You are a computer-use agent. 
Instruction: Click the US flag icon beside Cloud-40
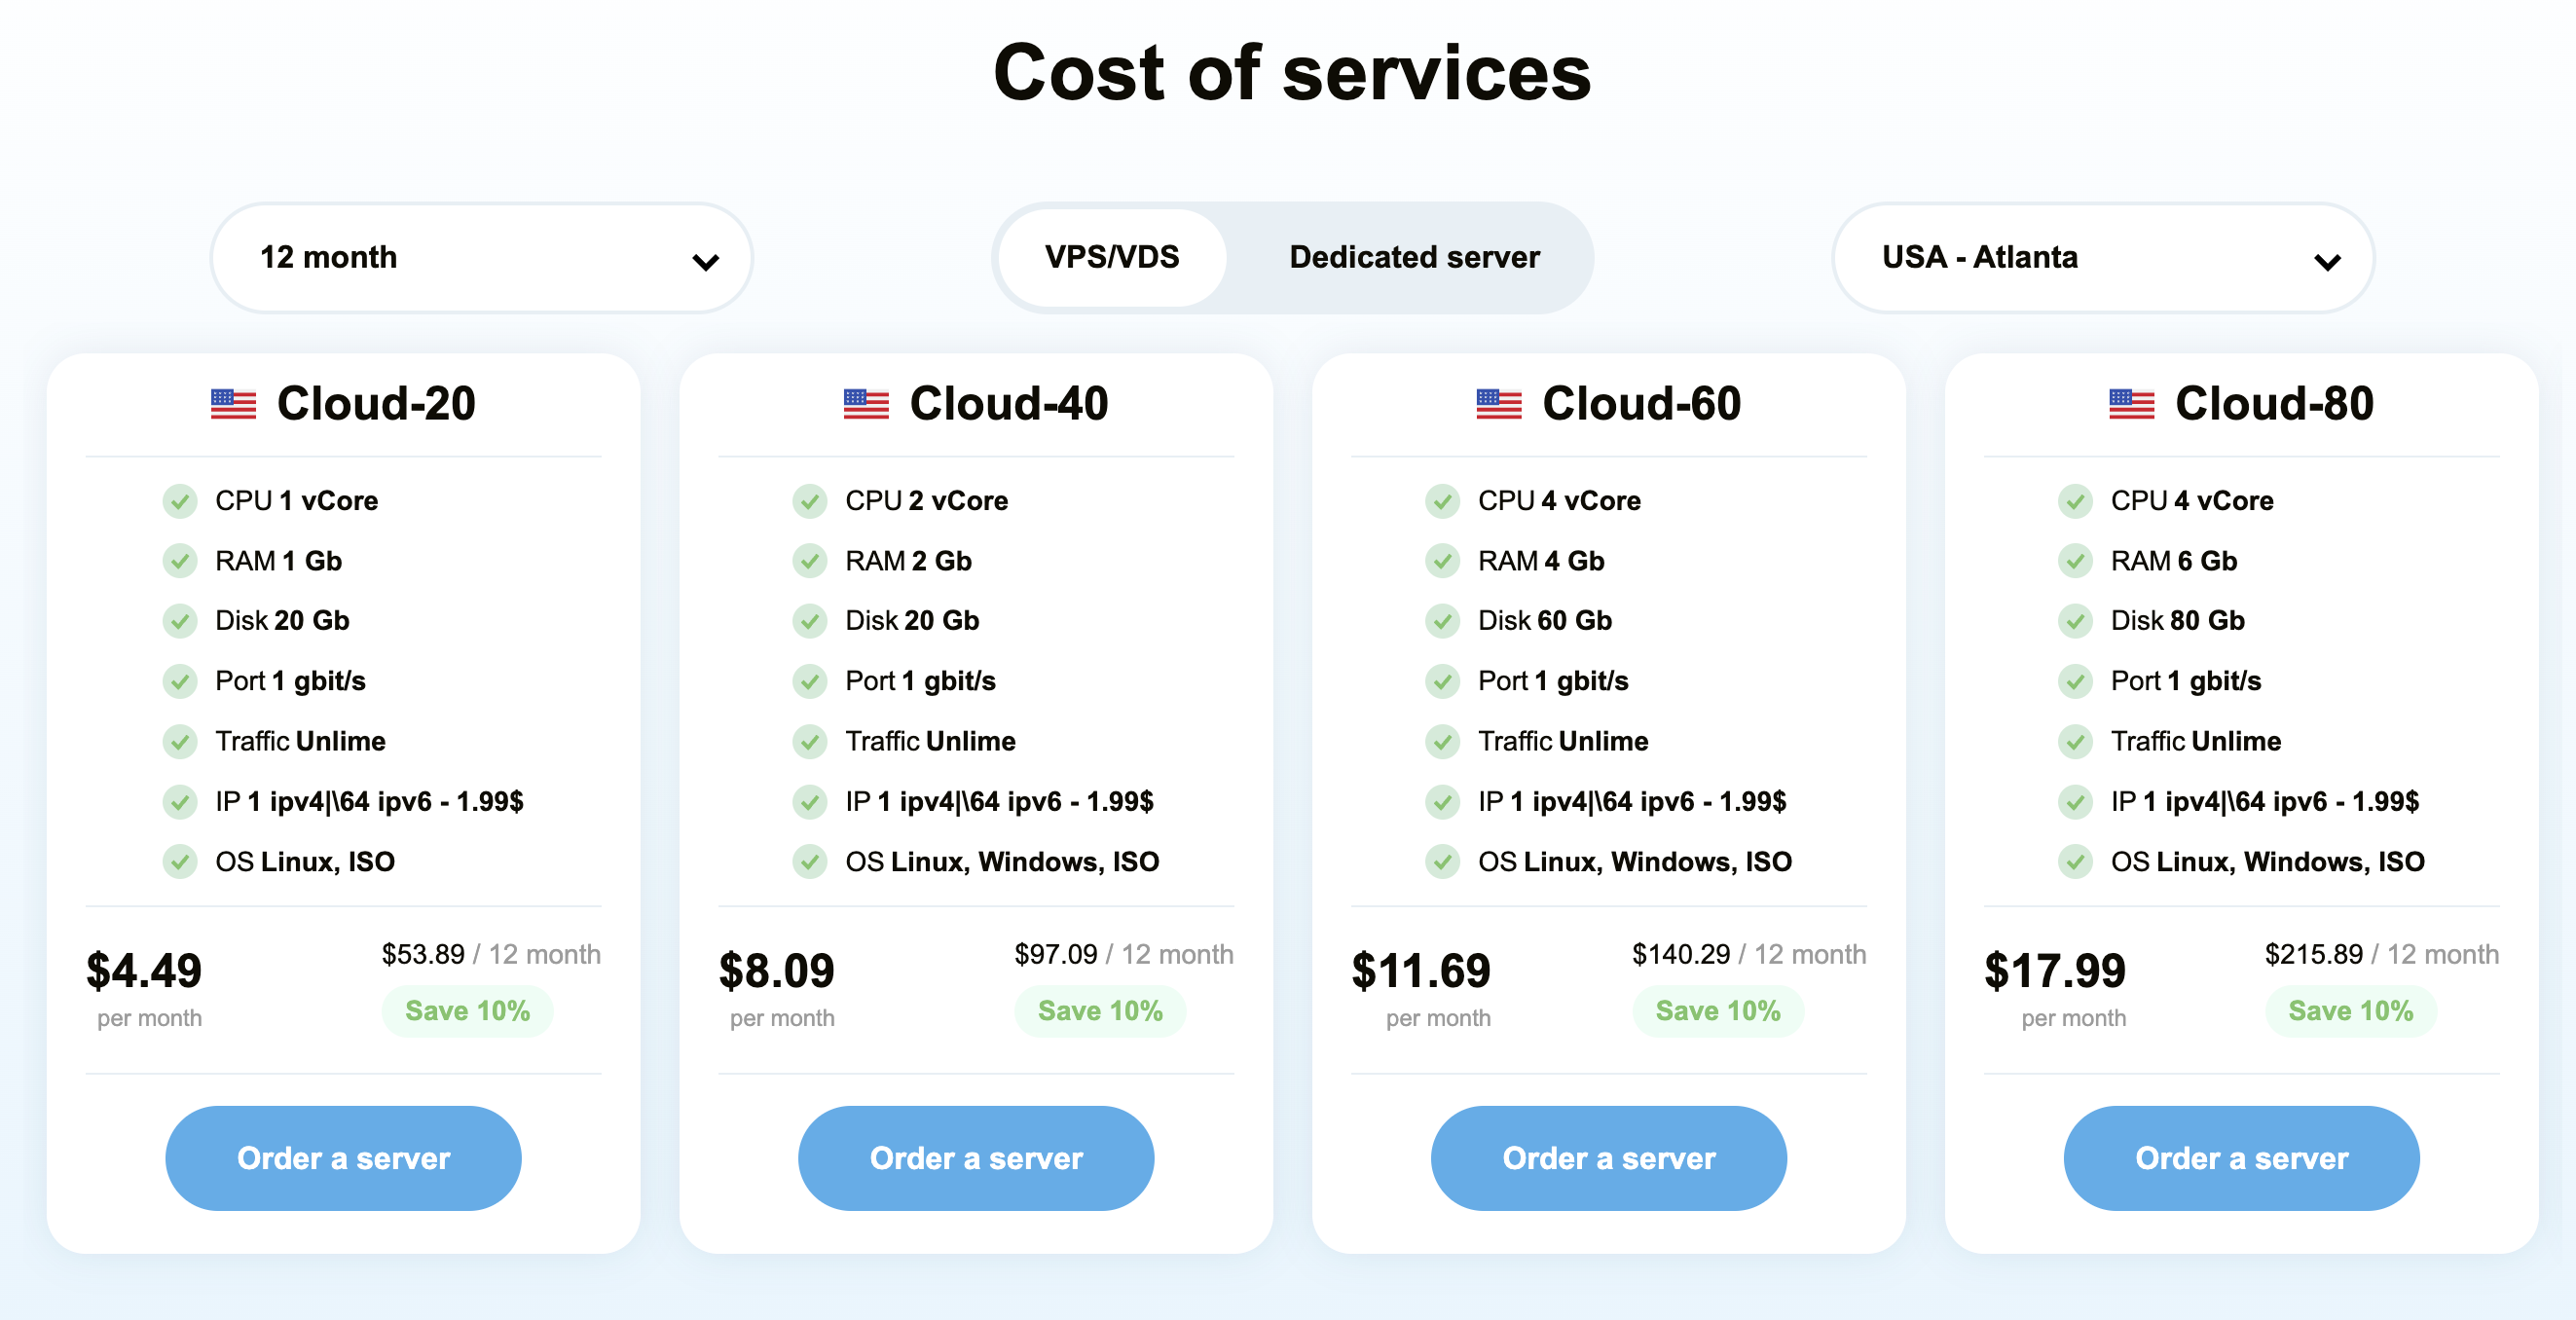866,404
